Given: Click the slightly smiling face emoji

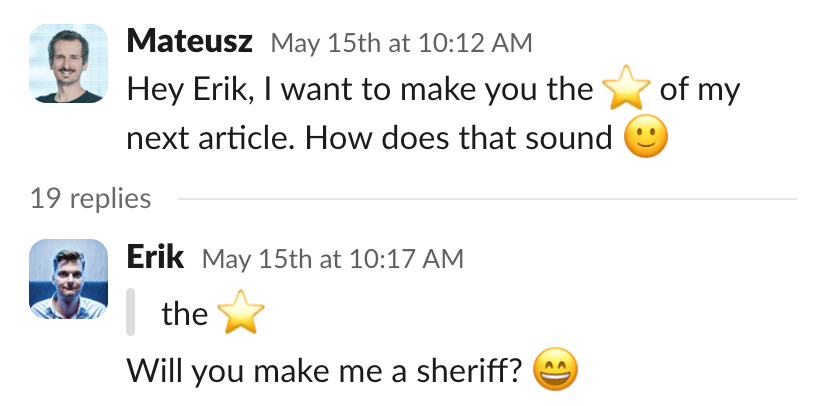Looking at the screenshot, I should point(645,137).
